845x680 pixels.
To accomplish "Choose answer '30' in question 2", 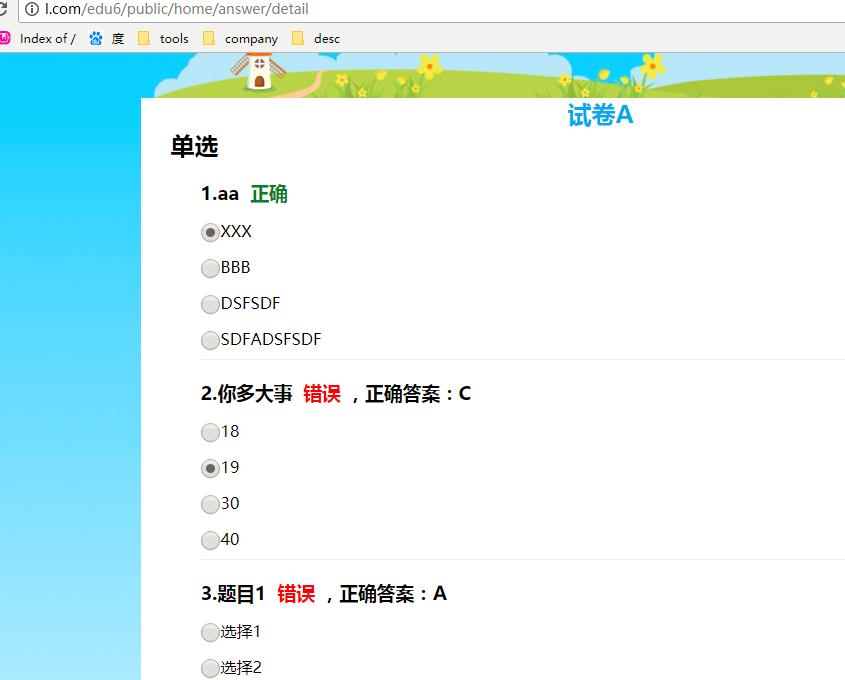I will pyautogui.click(x=210, y=504).
